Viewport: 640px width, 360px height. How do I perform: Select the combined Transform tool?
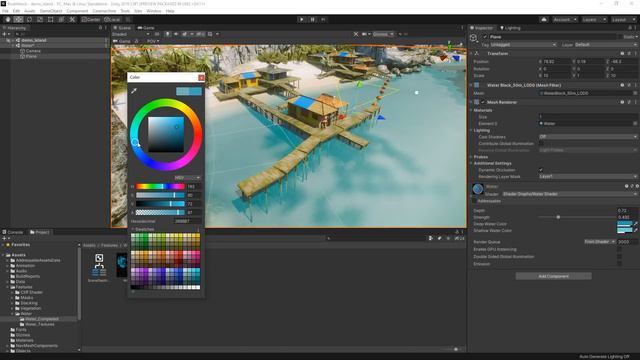point(61,19)
